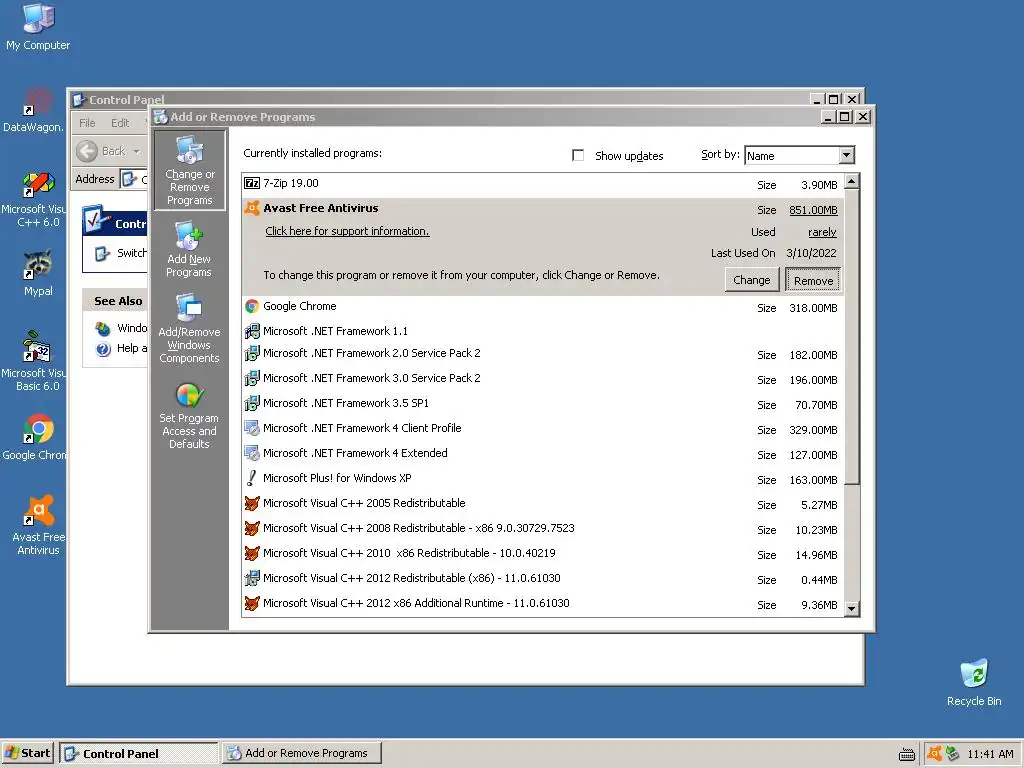1024x768 pixels.
Task: Click .NET Framework 3.5 SP1 icon
Action: [x=251, y=403]
